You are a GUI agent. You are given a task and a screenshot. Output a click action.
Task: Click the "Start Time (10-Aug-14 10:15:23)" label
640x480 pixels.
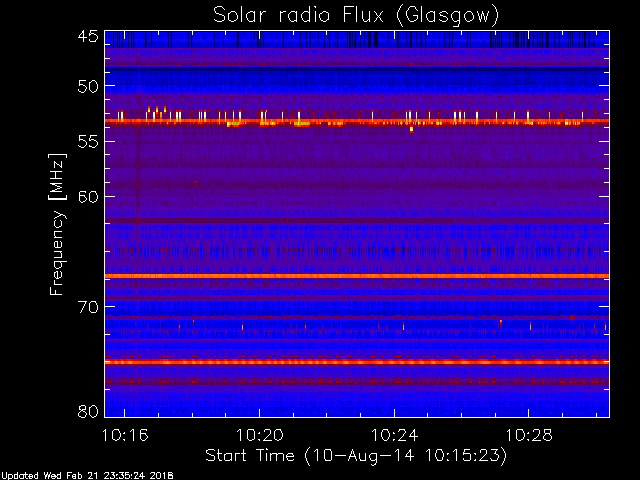coord(356,456)
